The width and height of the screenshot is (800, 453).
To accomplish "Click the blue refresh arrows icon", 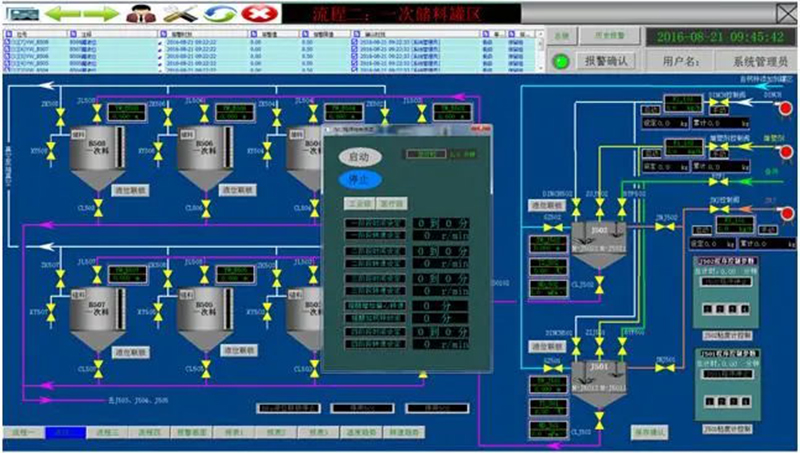I will click(220, 14).
